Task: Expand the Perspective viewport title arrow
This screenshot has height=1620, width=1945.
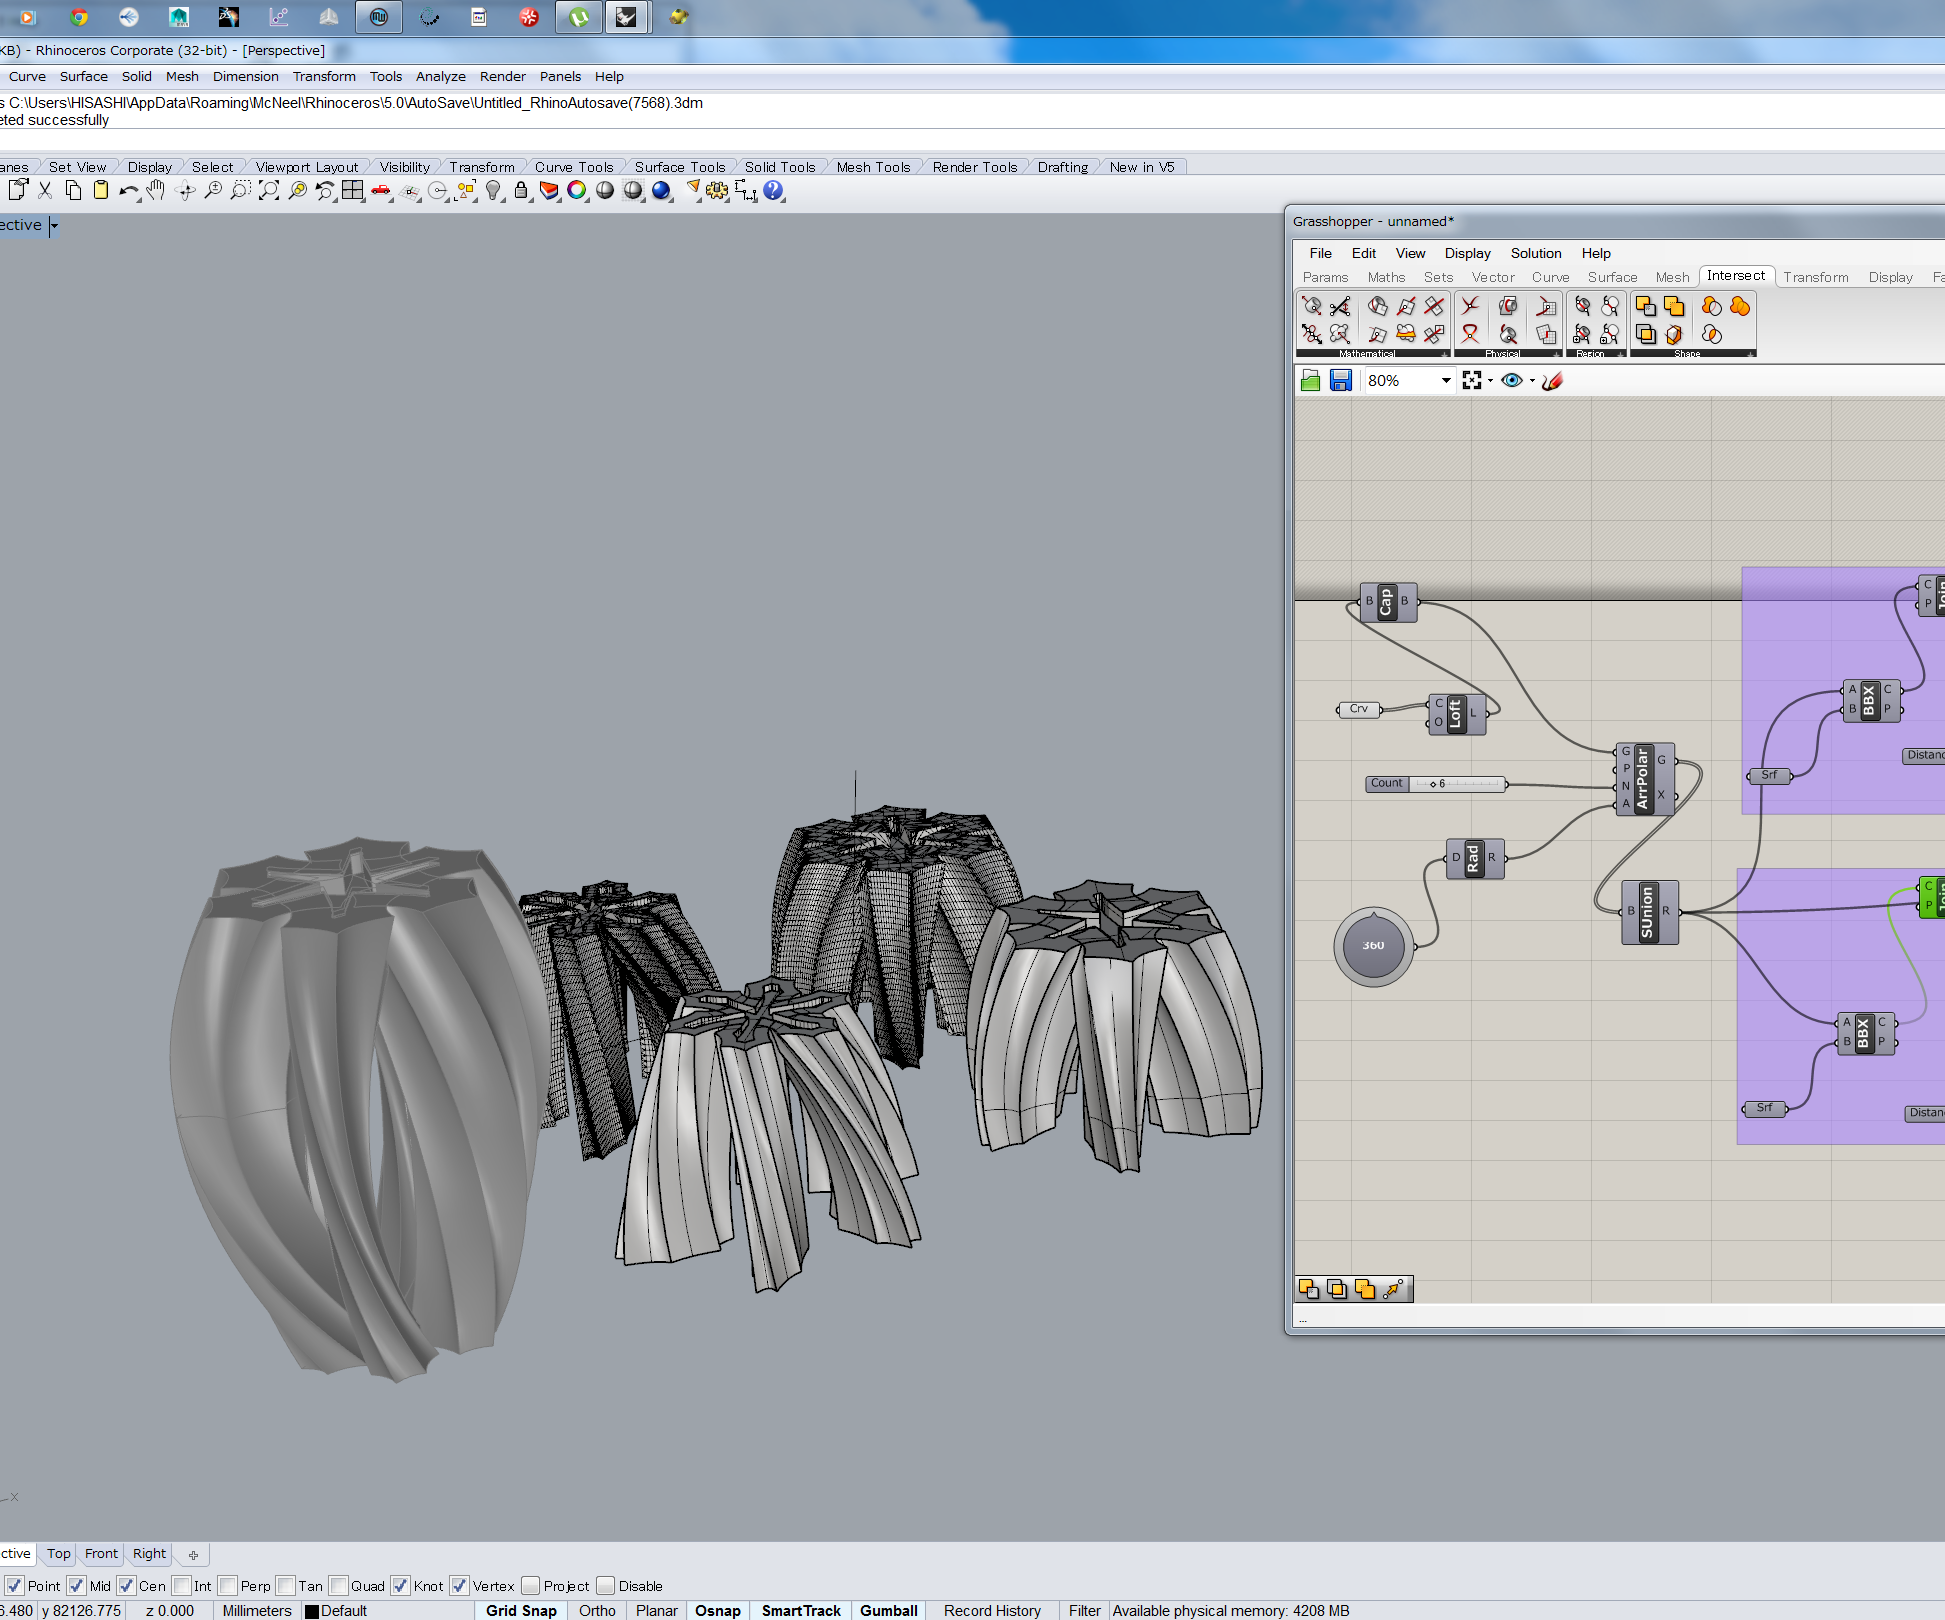Action: [x=54, y=226]
